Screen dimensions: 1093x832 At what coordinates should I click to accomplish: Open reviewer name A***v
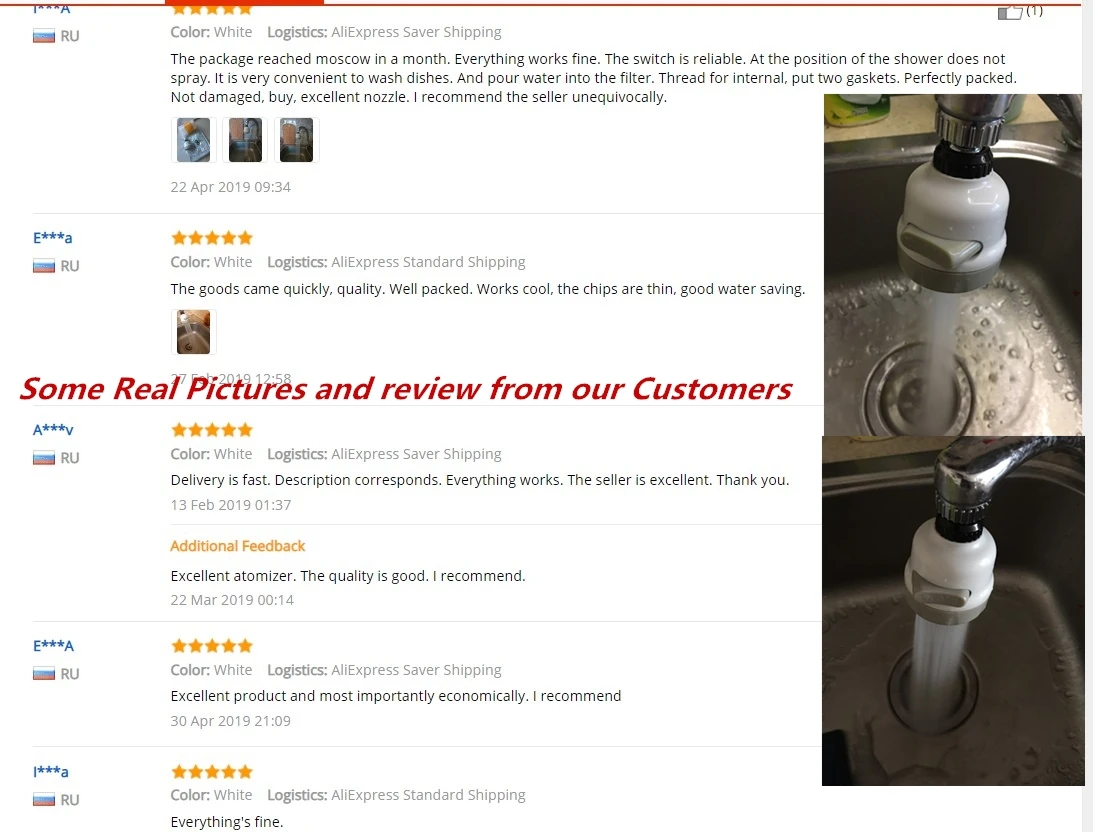(x=53, y=429)
